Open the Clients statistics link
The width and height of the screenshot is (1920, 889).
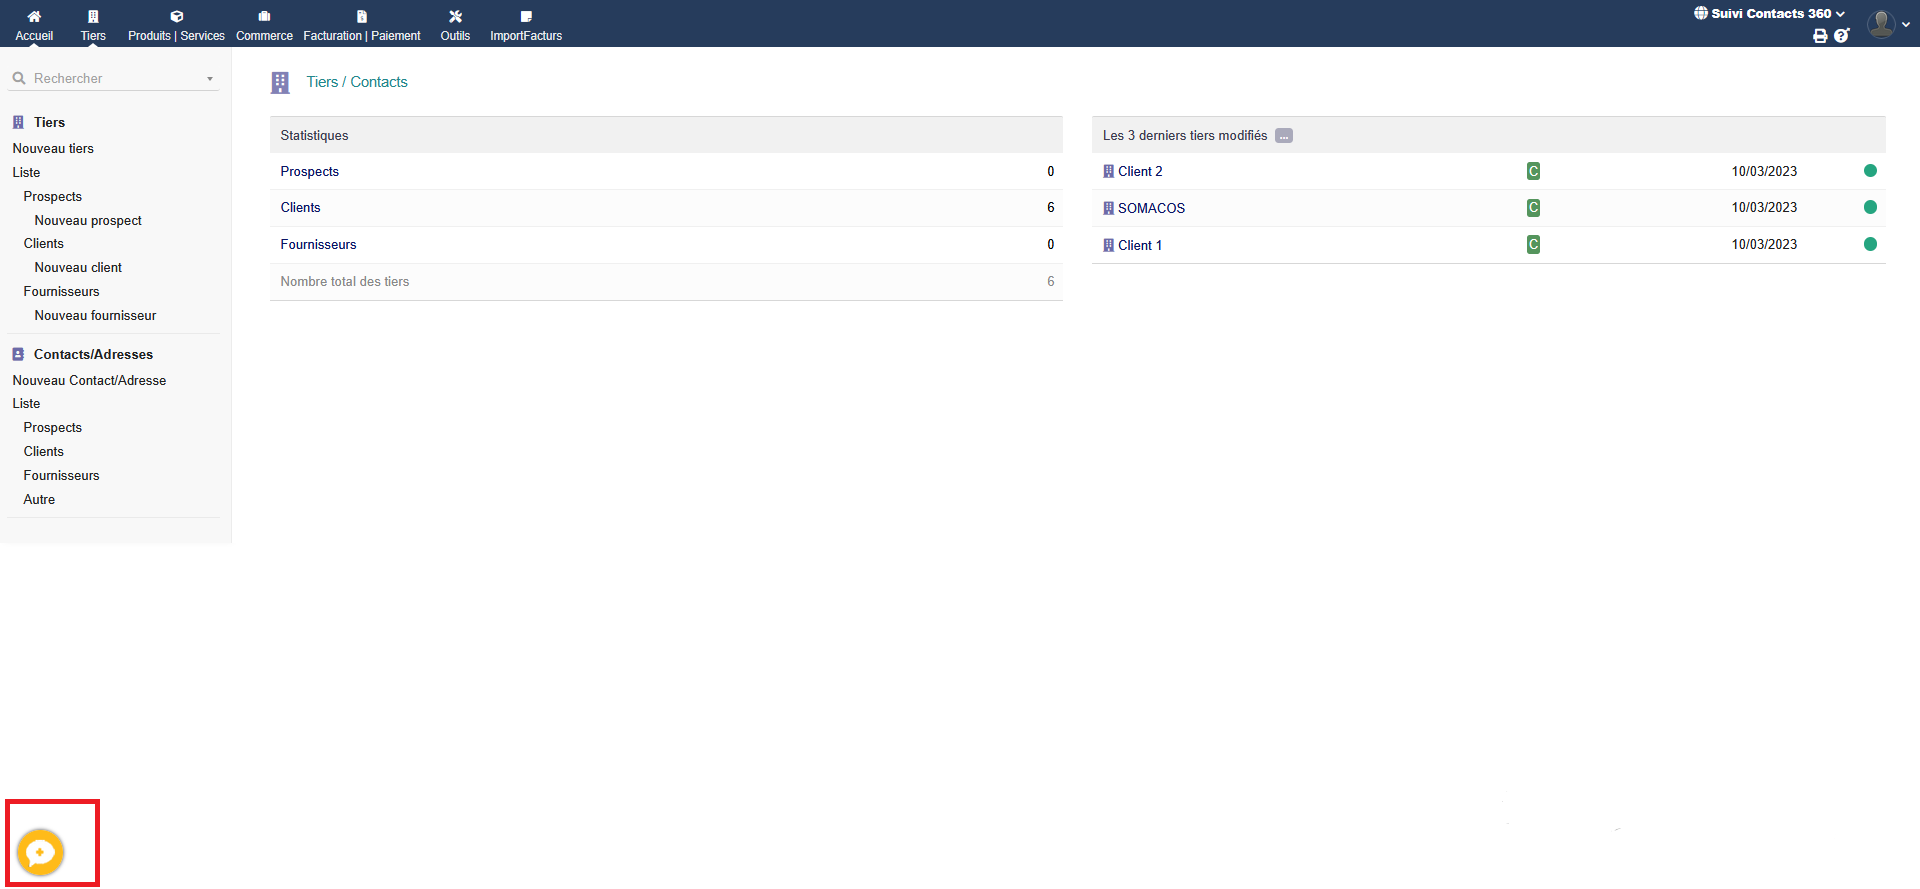pos(300,208)
